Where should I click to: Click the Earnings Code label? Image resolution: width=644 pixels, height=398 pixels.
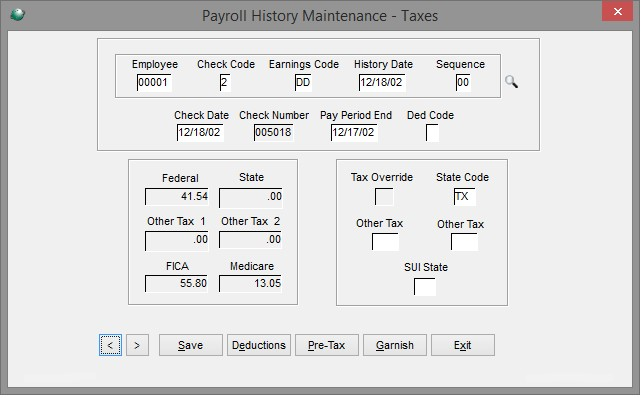point(304,64)
